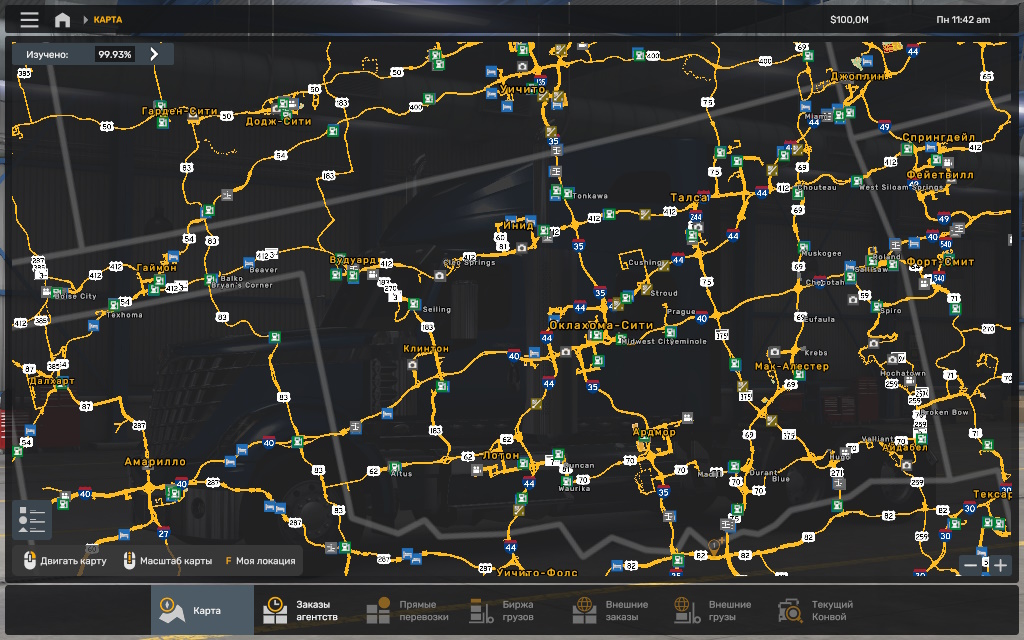Click the $100,0M balance display
This screenshot has width=1024, height=640.
(x=849, y=20)
